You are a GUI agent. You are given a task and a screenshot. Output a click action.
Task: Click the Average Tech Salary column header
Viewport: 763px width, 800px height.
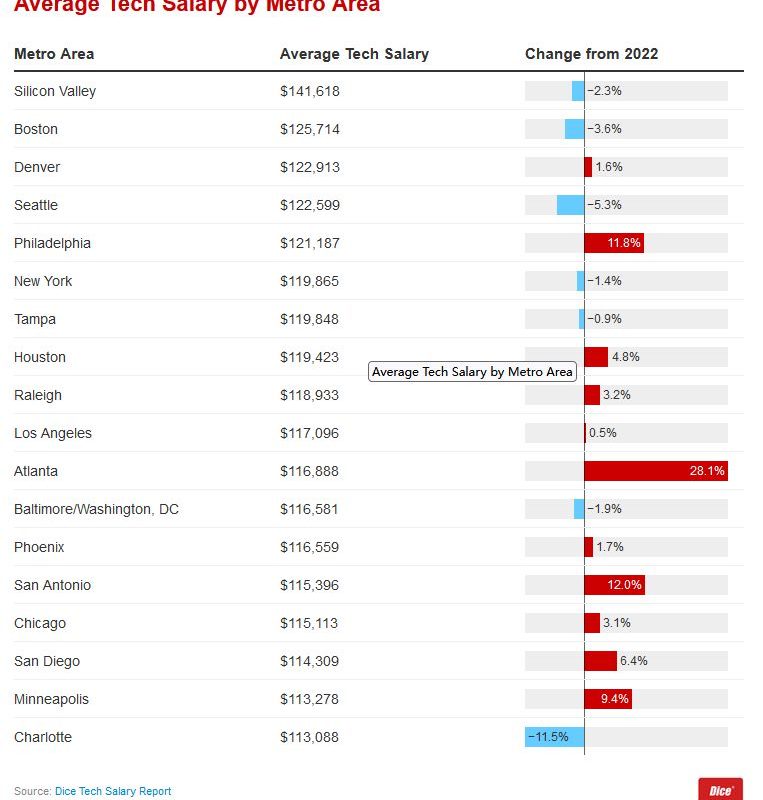pos(354,54)
